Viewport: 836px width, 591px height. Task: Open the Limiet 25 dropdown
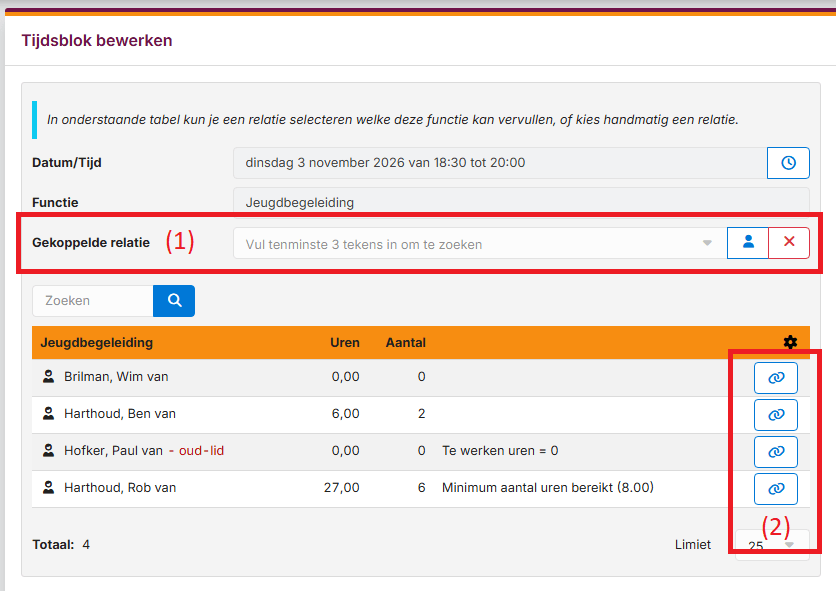coord(772,545)
